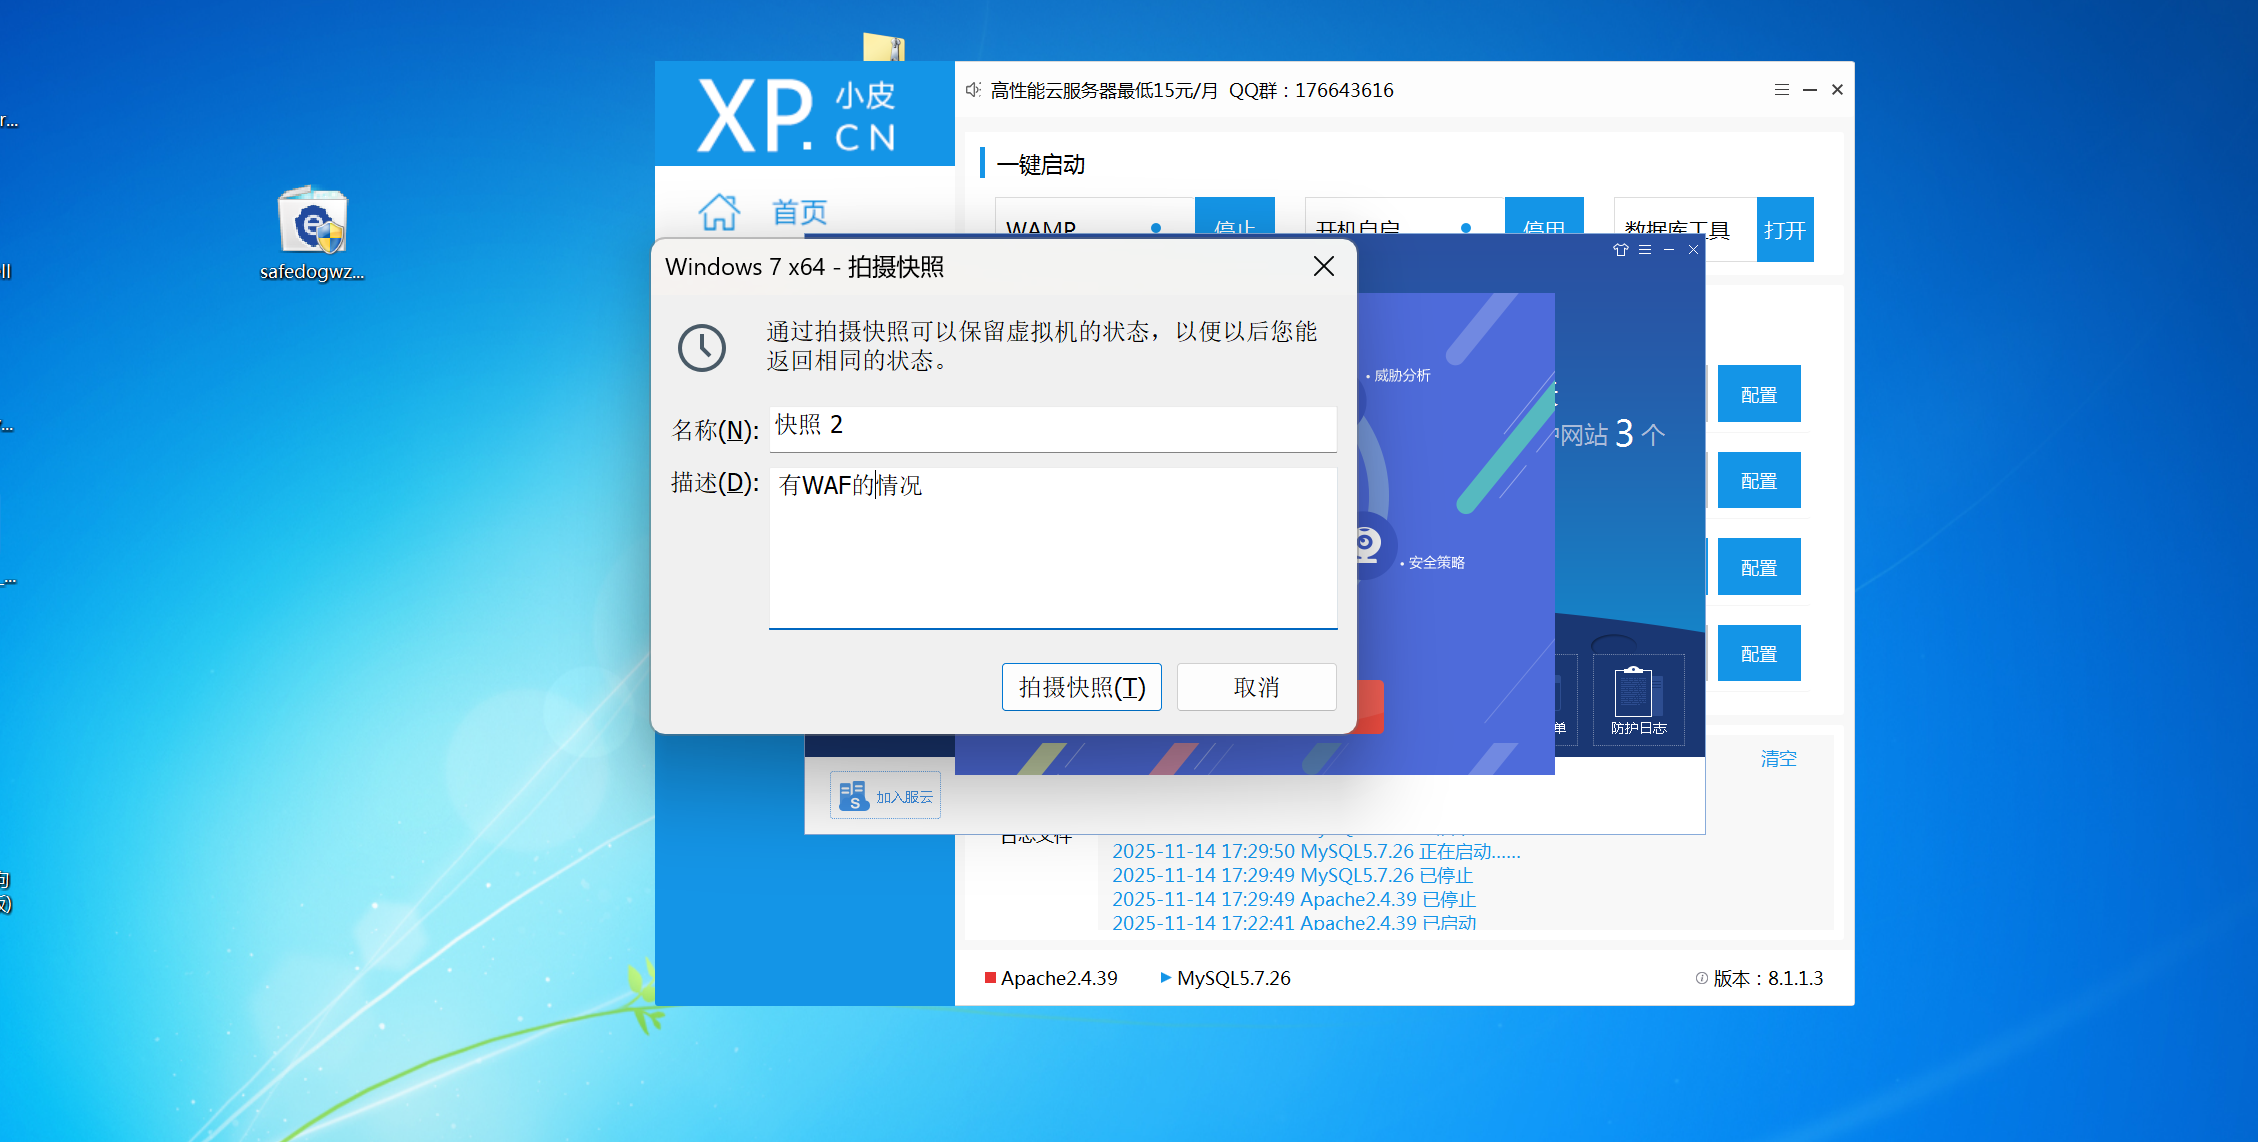This screenshot has width=2258, height=1142.
Task: Open phpStudy hamburger menu icon
Action: pyautogui.click(x=1781, y=90)
